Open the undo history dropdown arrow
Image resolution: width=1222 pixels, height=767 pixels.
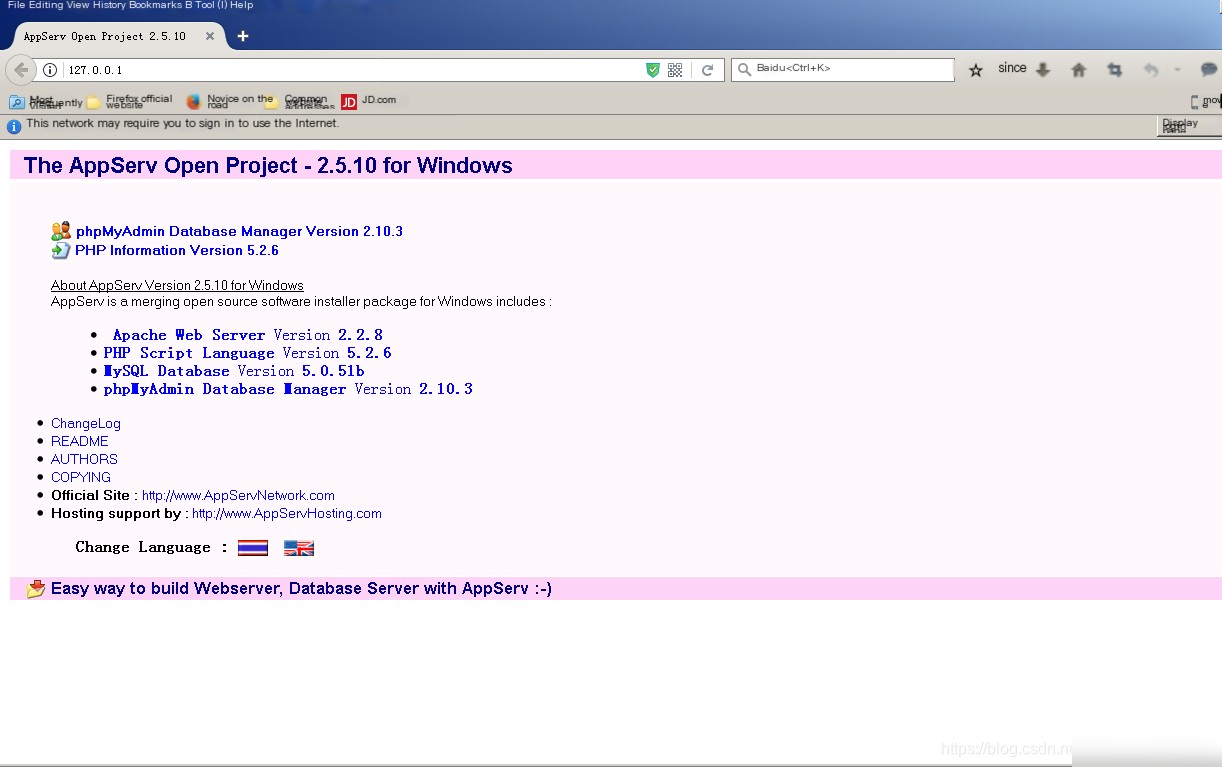1177,70
